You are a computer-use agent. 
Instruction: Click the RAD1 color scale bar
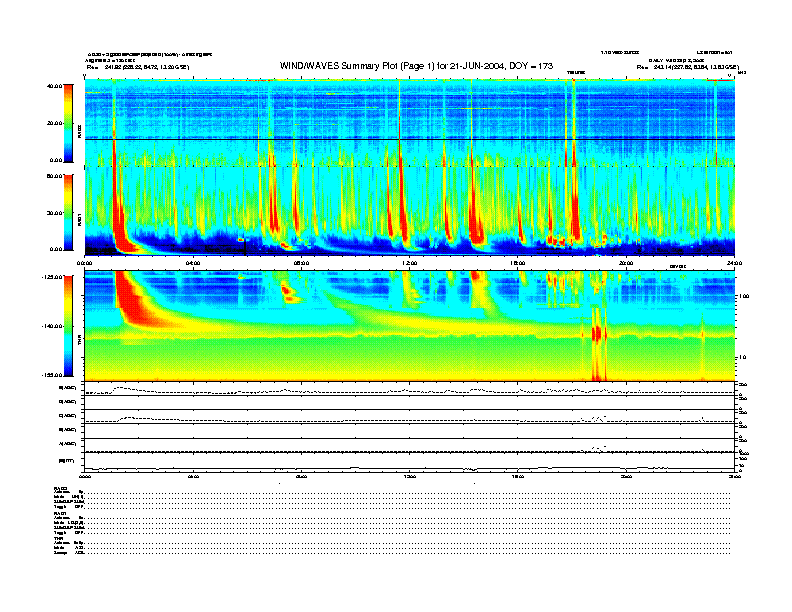[69, 212]
